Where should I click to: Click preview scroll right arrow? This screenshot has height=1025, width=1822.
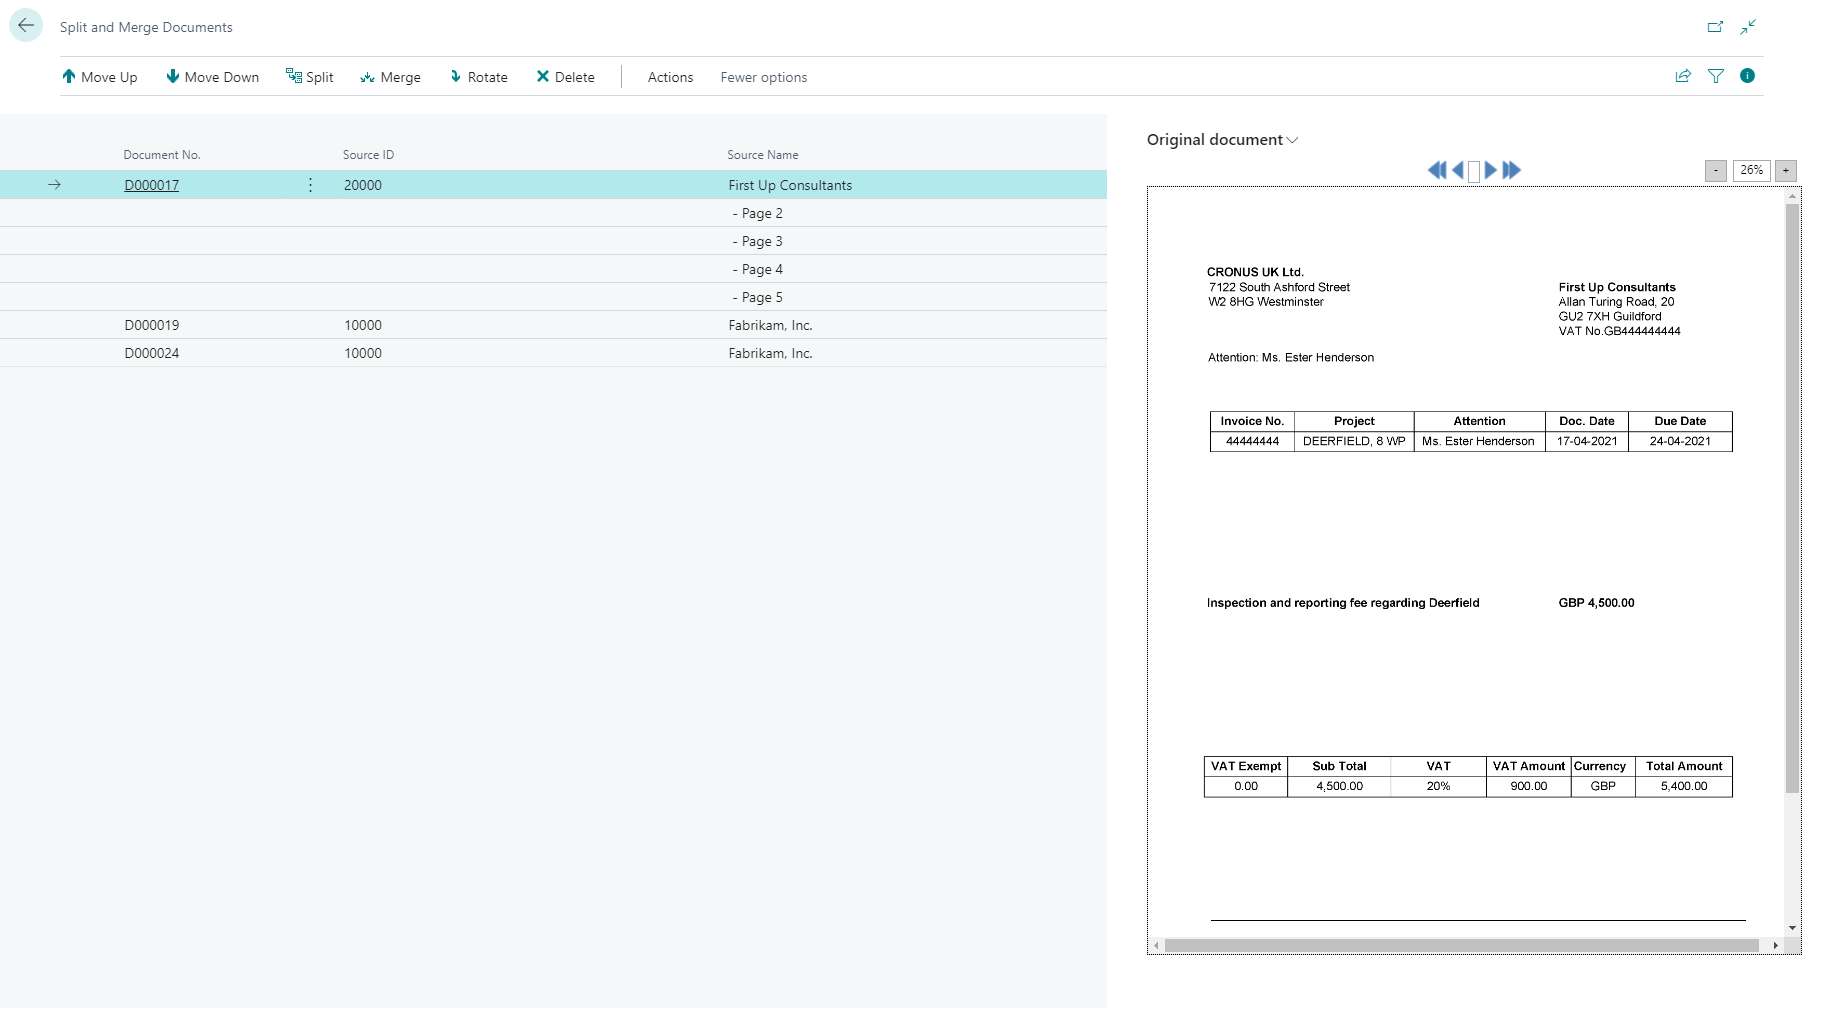pyautogui.click(x=1776, y=945)
